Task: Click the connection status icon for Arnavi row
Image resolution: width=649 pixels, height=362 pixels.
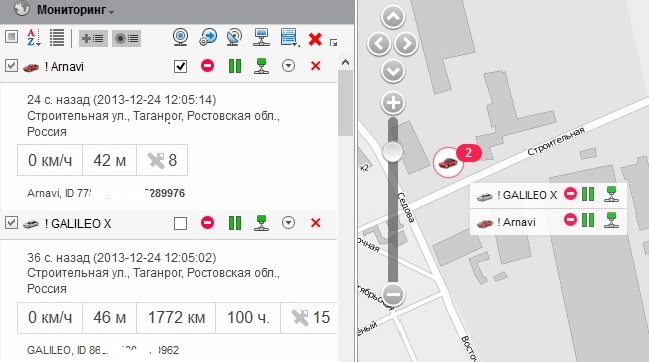Action: 261,66
